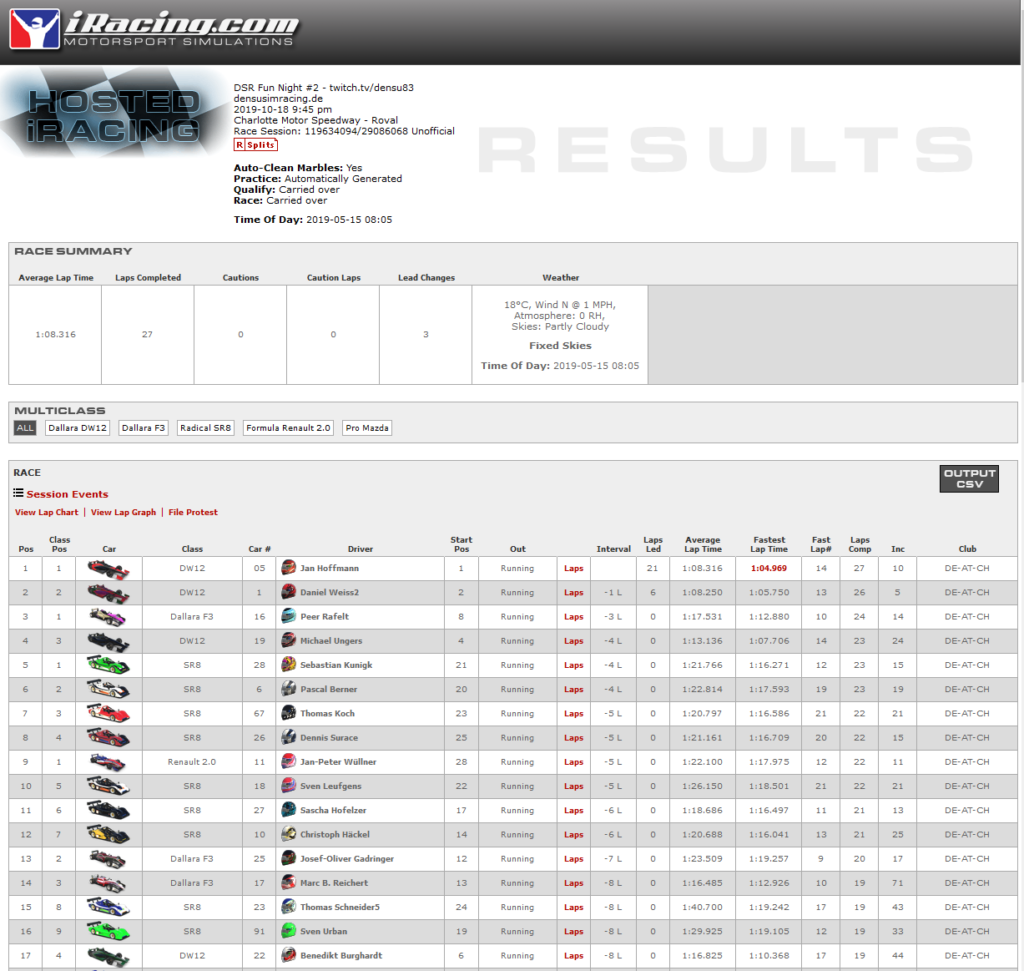Open driver profile for Pascal Berner

(x=328, y=689)
